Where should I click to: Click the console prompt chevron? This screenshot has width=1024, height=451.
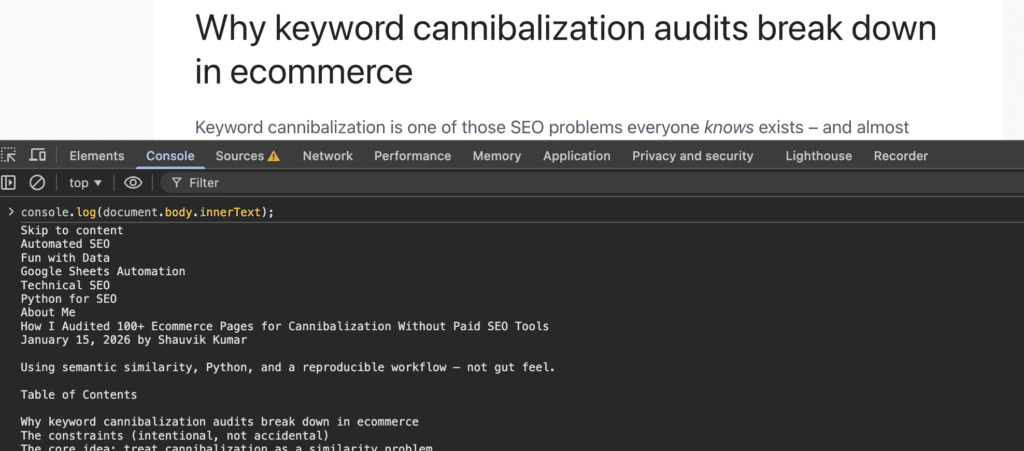pos(10,211)
